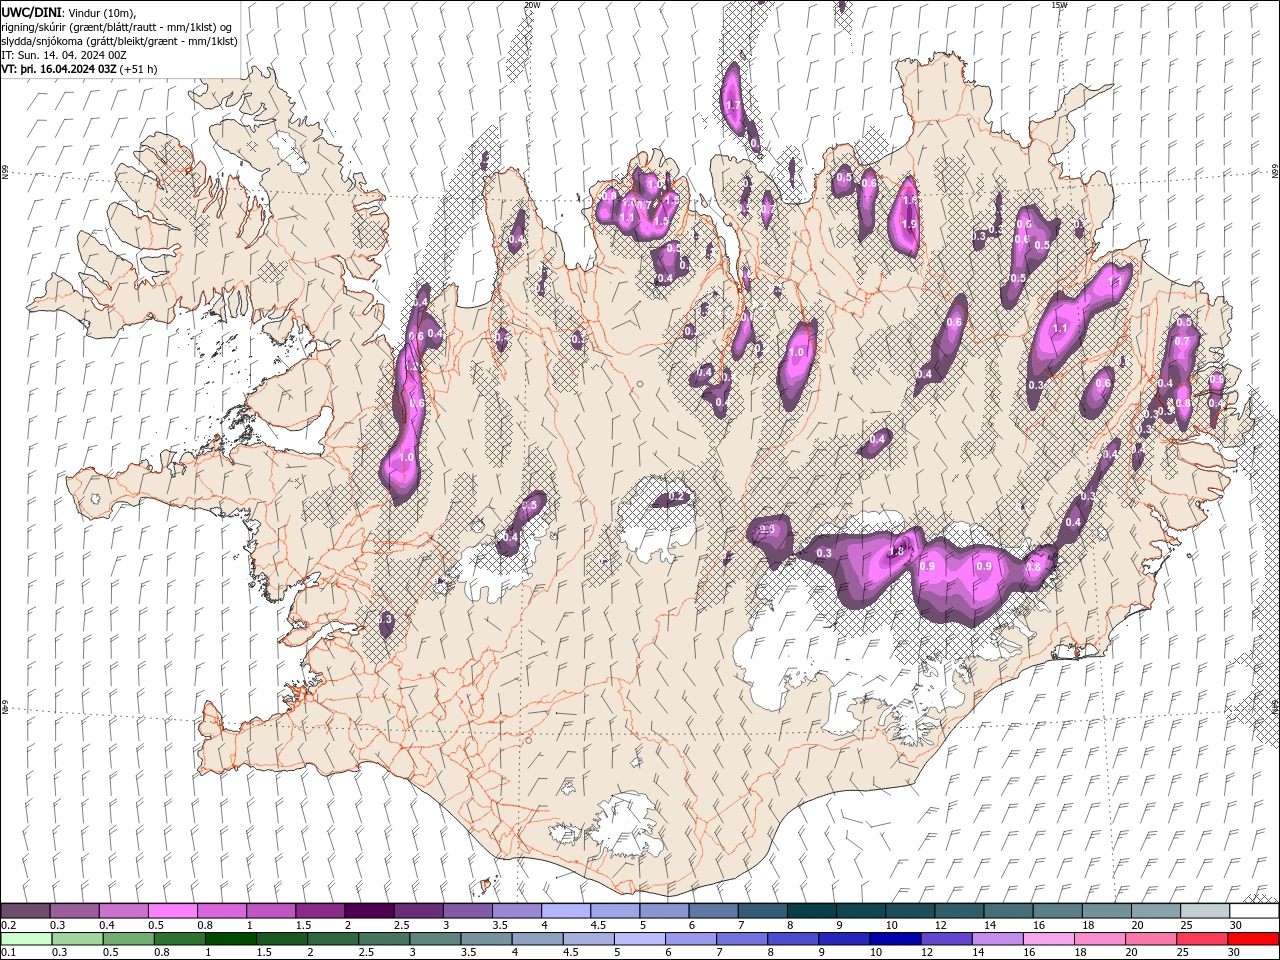Click the 'UWC/DINI' model title text
Image resolution: width=1280 pixels, height=960 pixels.
coord(30,12)
